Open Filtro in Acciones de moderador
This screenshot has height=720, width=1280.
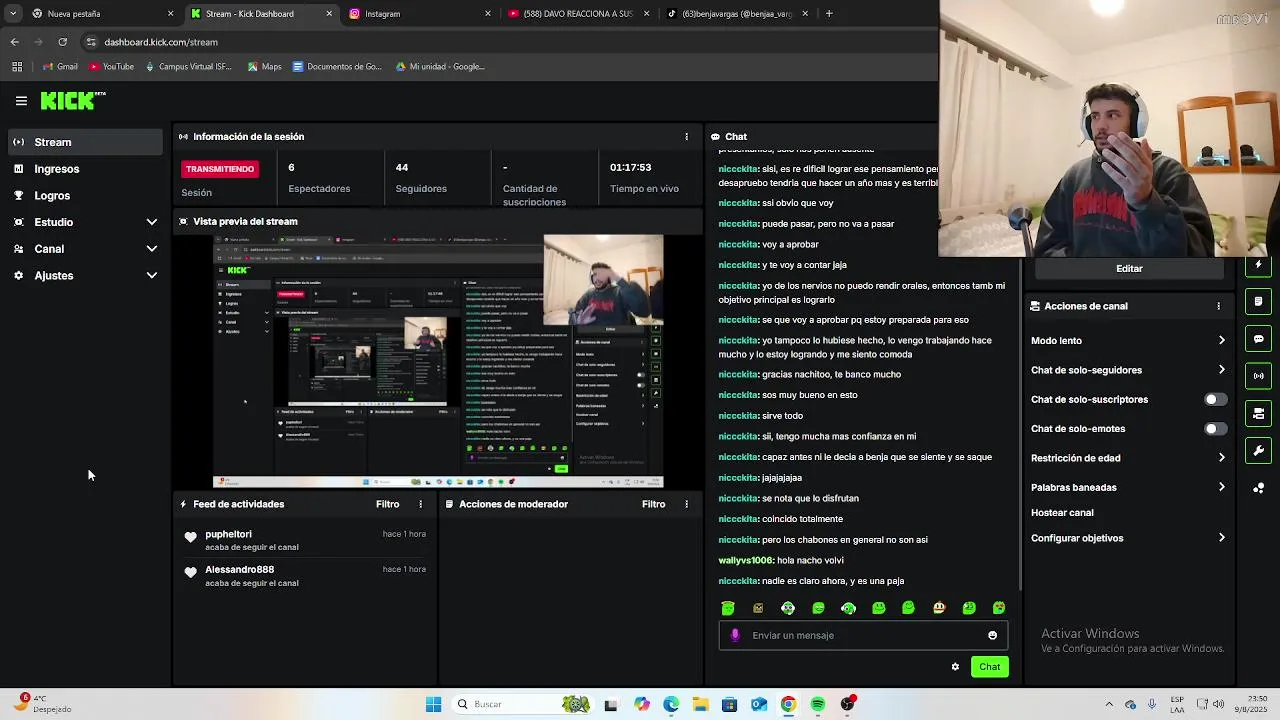pyautogui.click(x=654, y=504)
